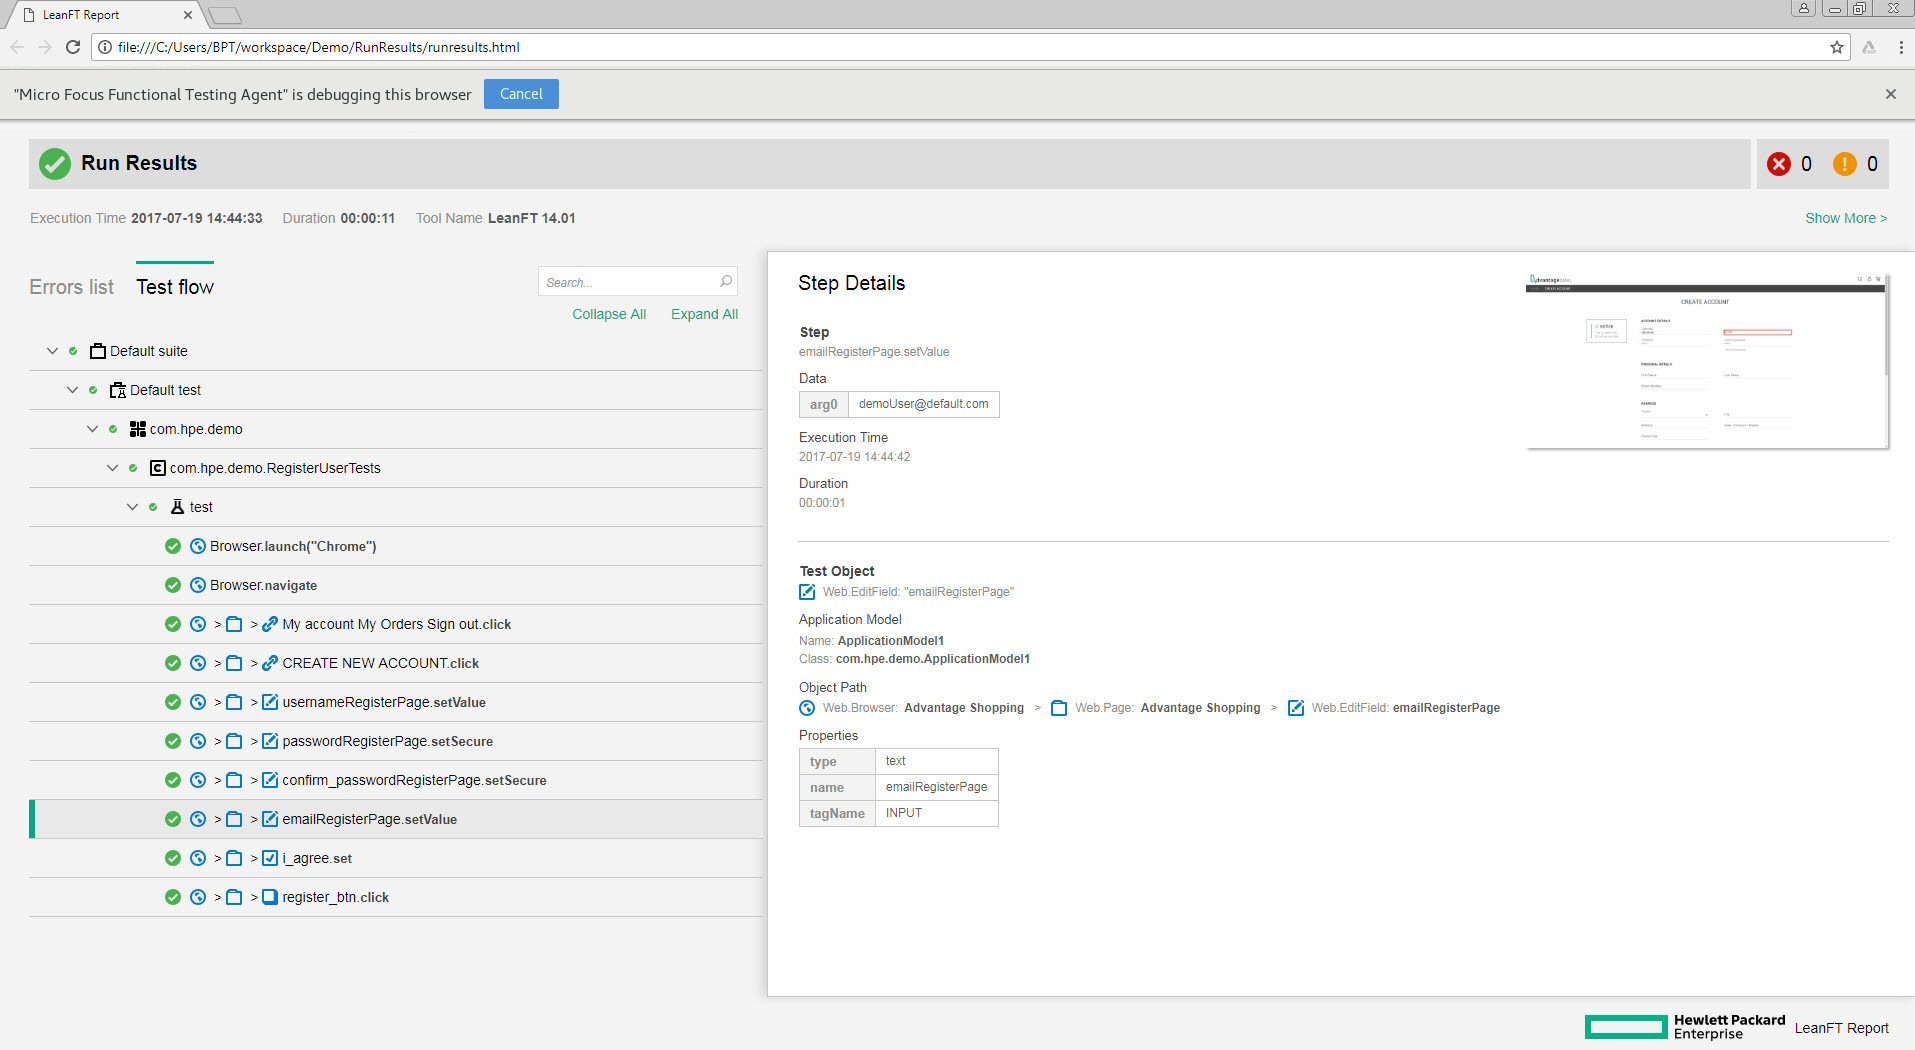Select the Test flow tab

point(175,287)
